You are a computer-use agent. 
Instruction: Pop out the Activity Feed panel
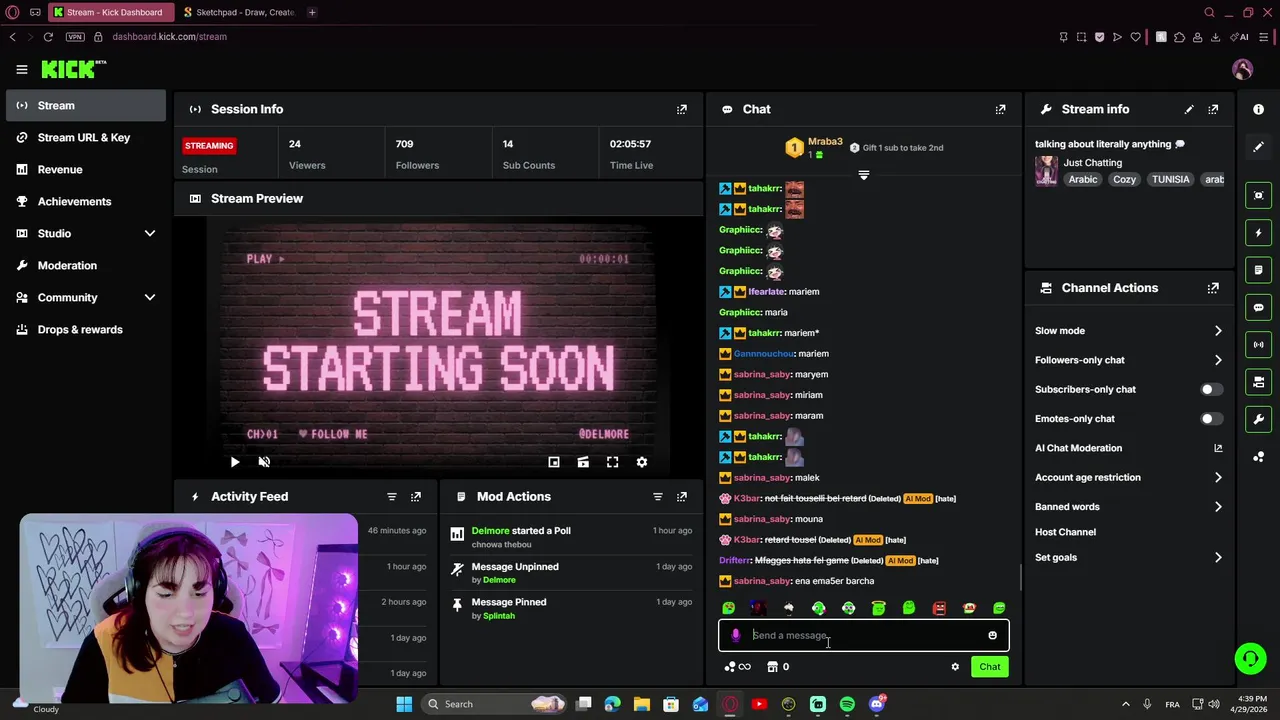(x=416, y=497)
